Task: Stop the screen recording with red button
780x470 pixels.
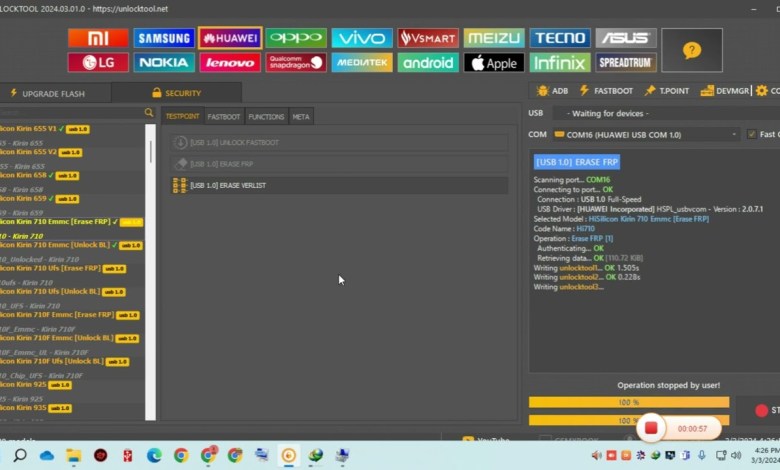Action: (650, 428)
